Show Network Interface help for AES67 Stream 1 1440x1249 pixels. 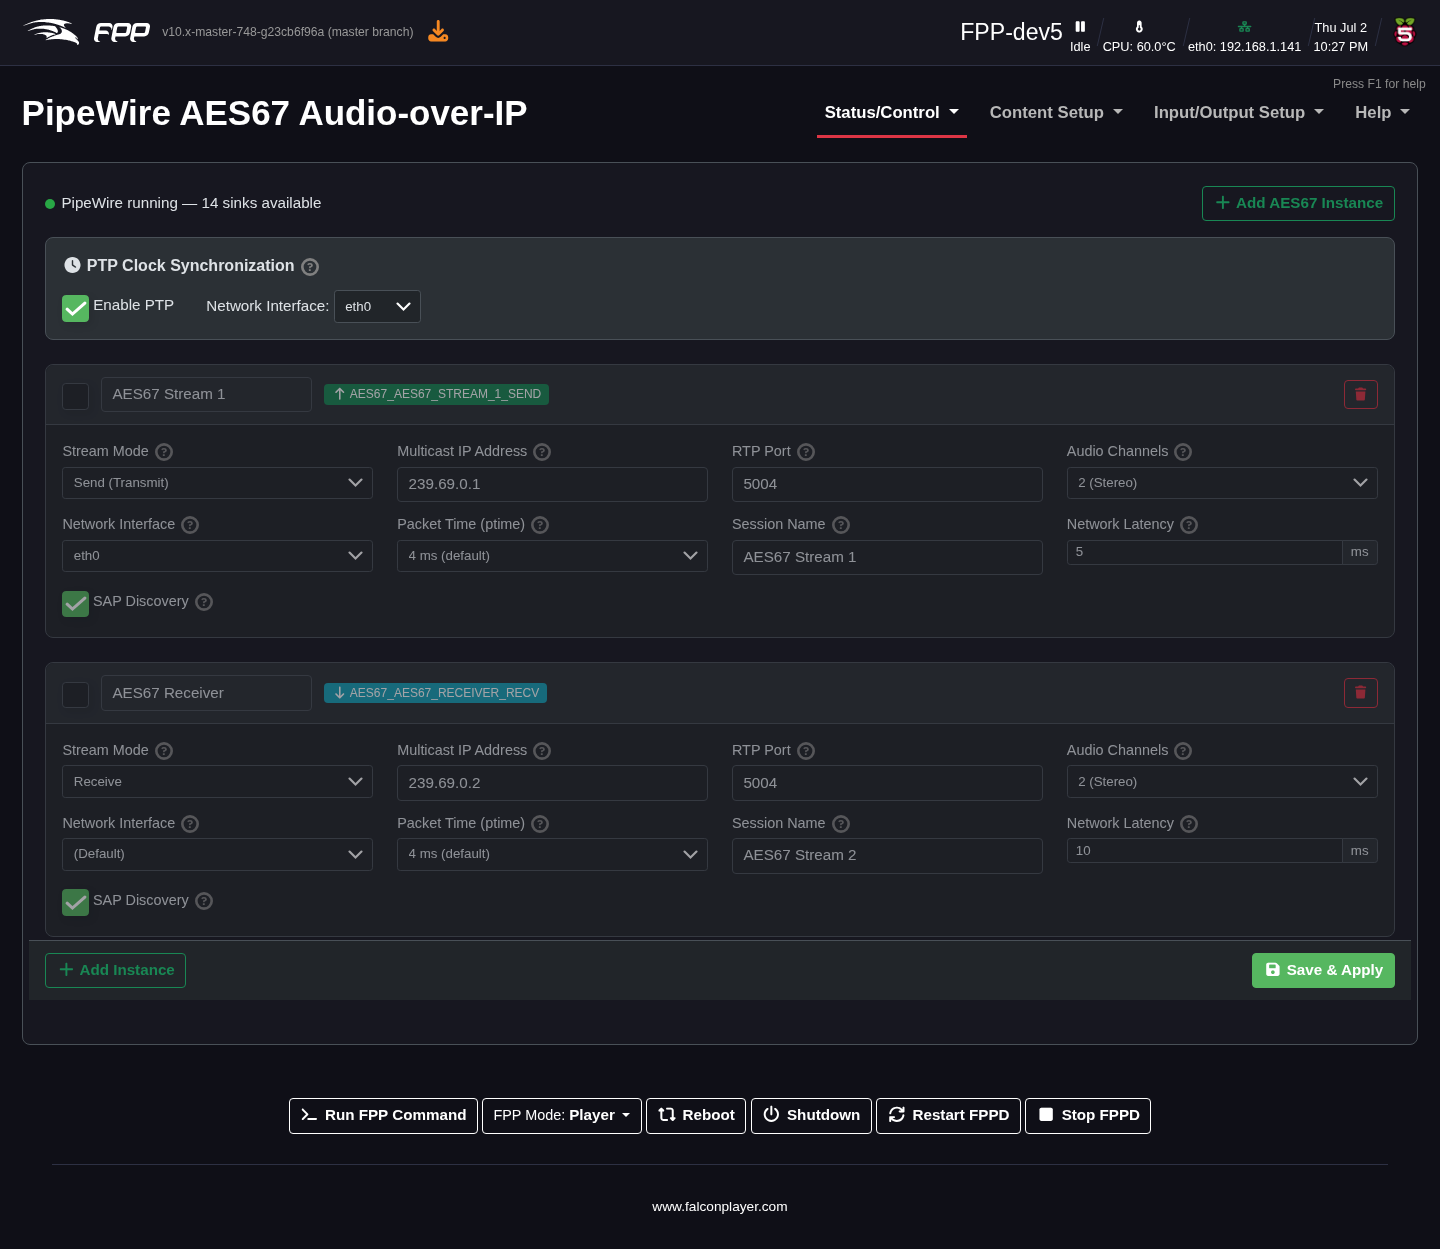190,525
